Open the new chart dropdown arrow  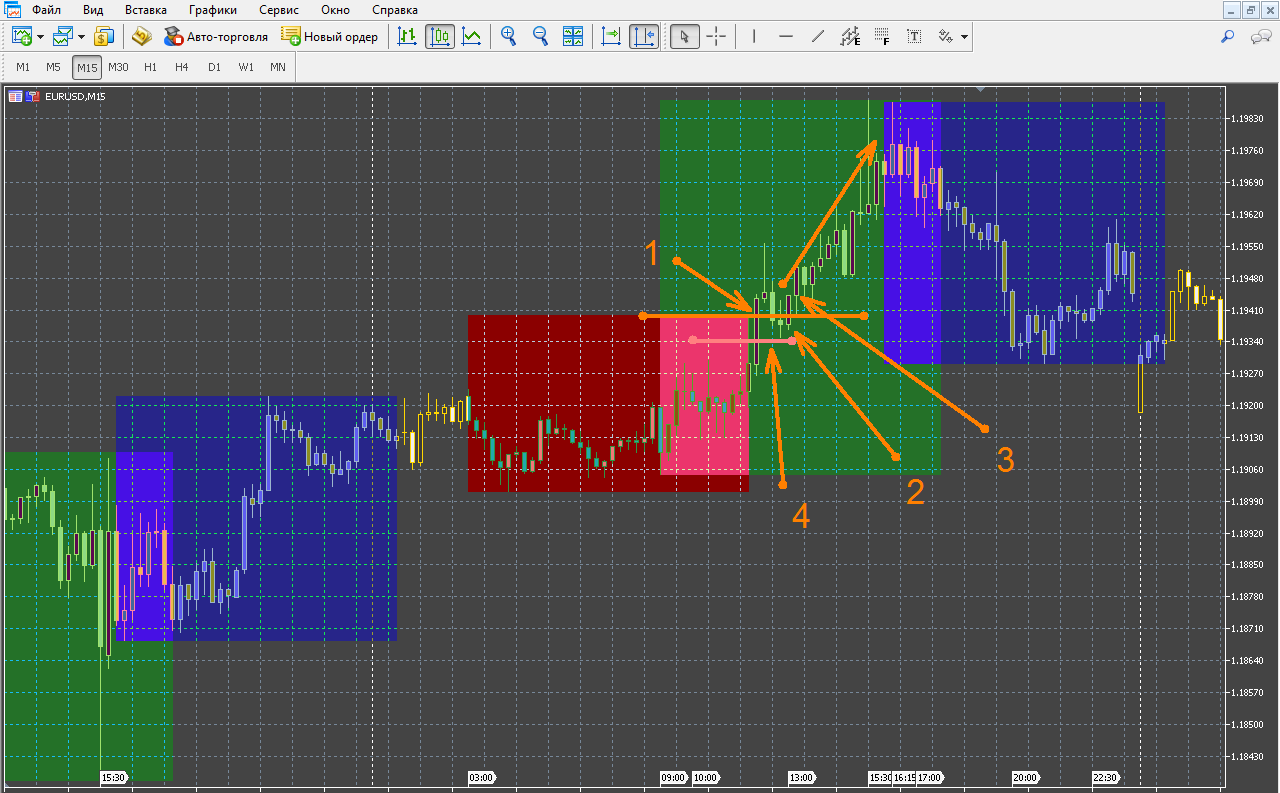tap(40, 37)
